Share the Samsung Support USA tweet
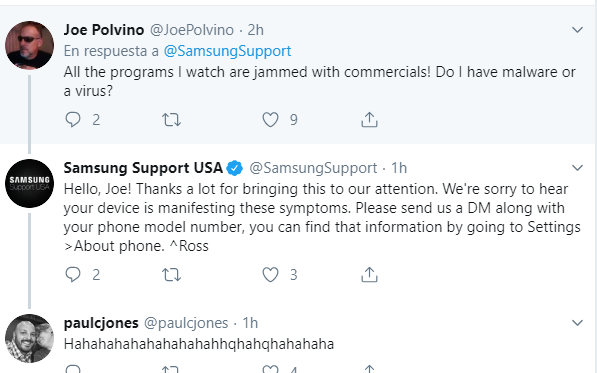This screenshot has height=373, width=597. [x=369, y=274]
